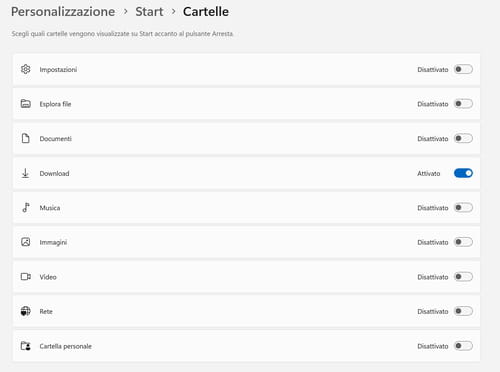Click the Impostazioni gear icon
Viewport: 500px width, 372px height.
point(26,69)
